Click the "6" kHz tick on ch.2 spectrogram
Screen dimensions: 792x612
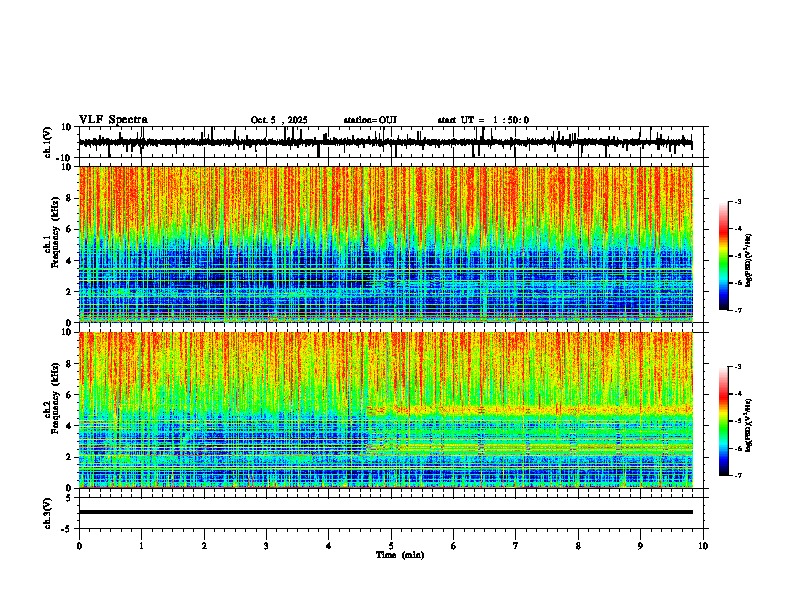(69, 395)
